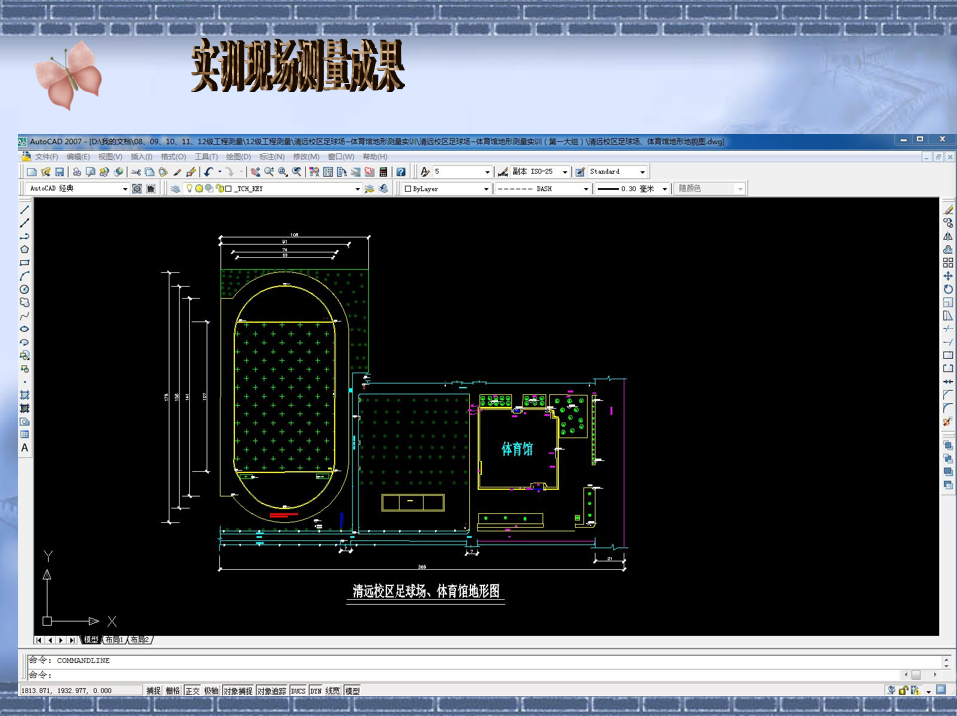
Task: Open the _TCH_KEY layer dropdown
Action: coord(357,188)
